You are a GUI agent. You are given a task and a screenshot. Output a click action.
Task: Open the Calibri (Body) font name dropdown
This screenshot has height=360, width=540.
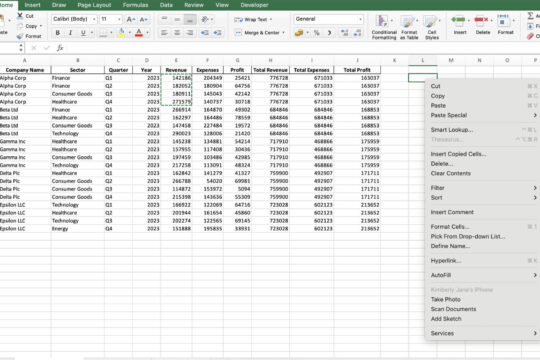pos(94,19)
